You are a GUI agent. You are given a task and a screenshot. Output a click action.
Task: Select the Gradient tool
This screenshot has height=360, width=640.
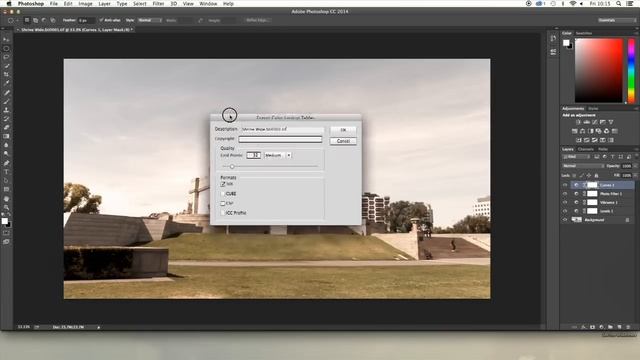point(6,136)
